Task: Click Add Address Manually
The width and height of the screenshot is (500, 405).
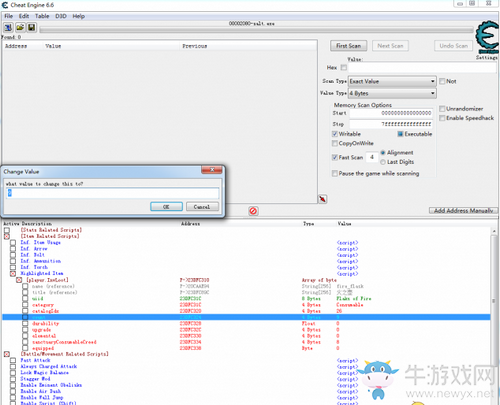Action: (x=463, y=211)
